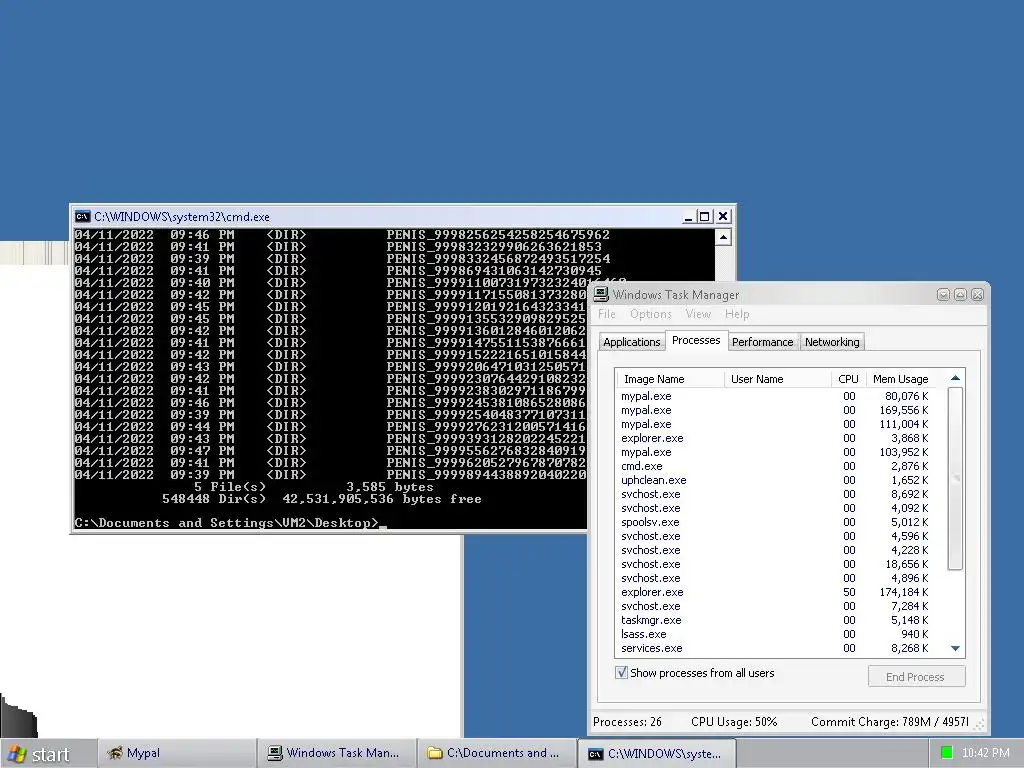Select the Windows Task Manager taskbar button
This screenshot has height=768, width=1024.
click(x=338, y=754)
